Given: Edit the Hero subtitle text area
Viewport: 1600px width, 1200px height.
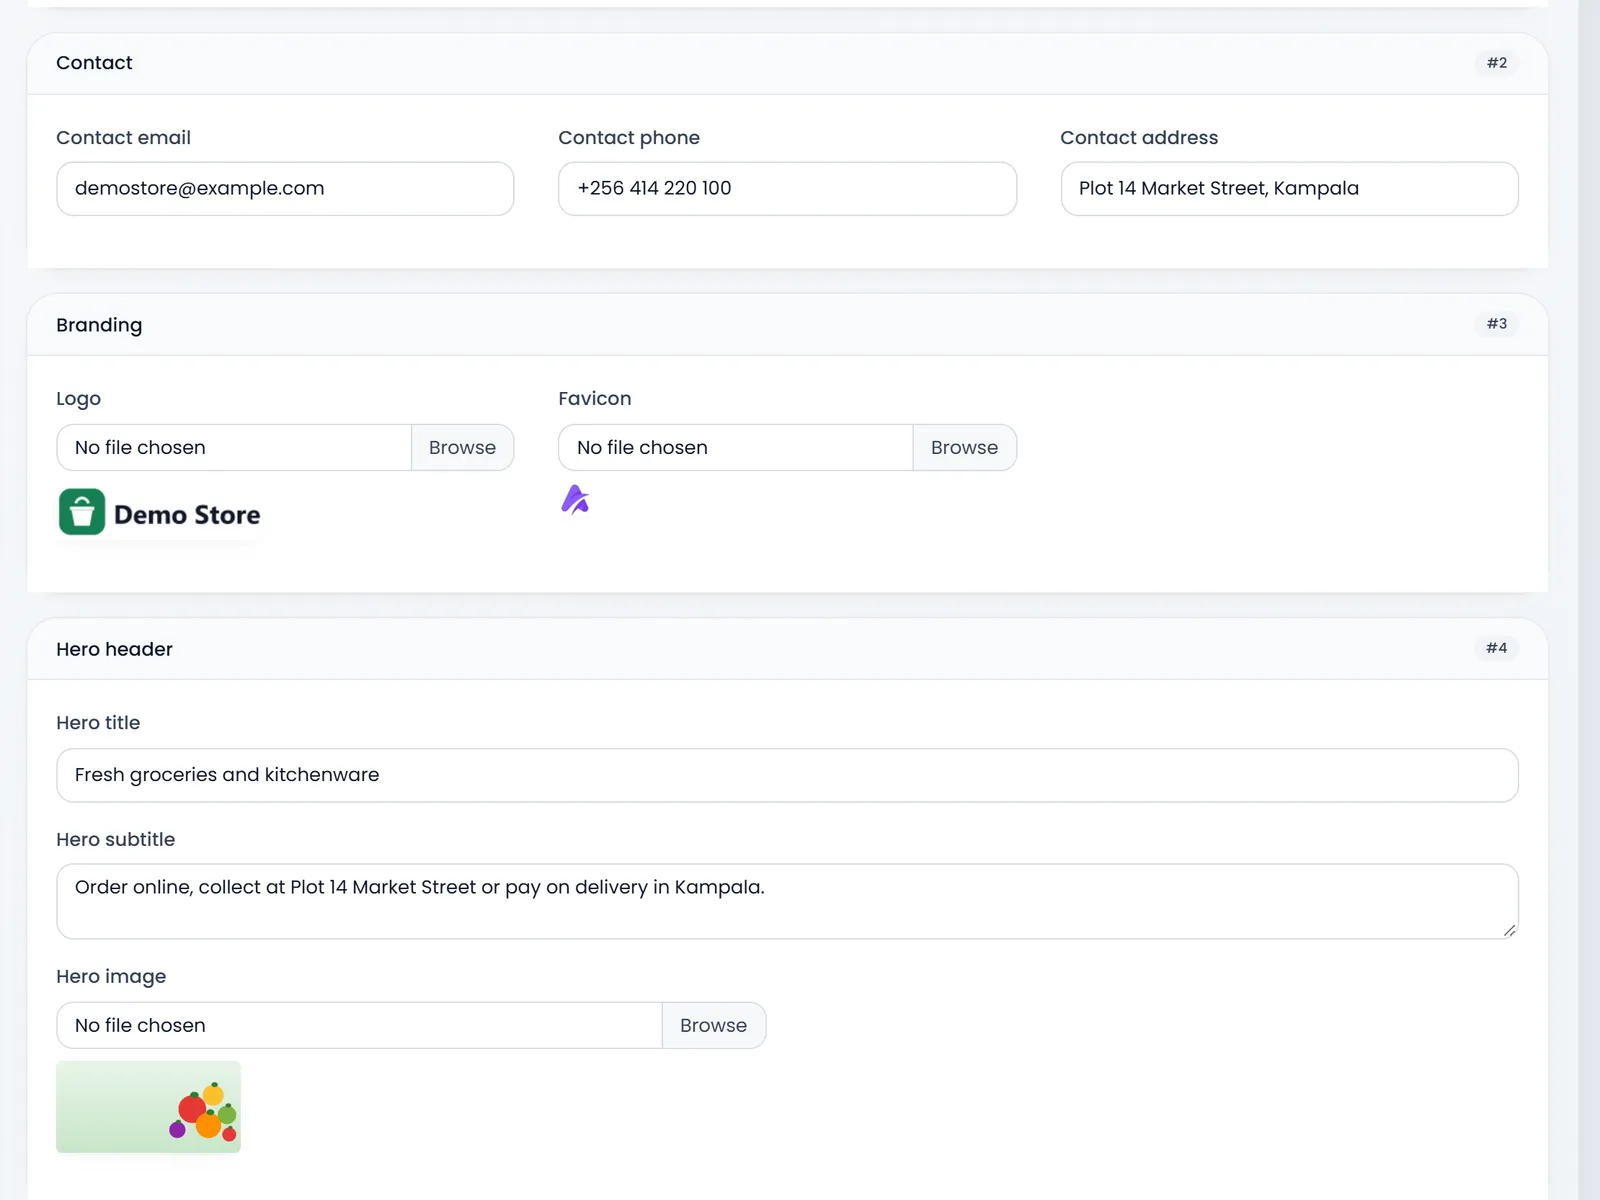Looking at the screenshot, I should 787,901.
